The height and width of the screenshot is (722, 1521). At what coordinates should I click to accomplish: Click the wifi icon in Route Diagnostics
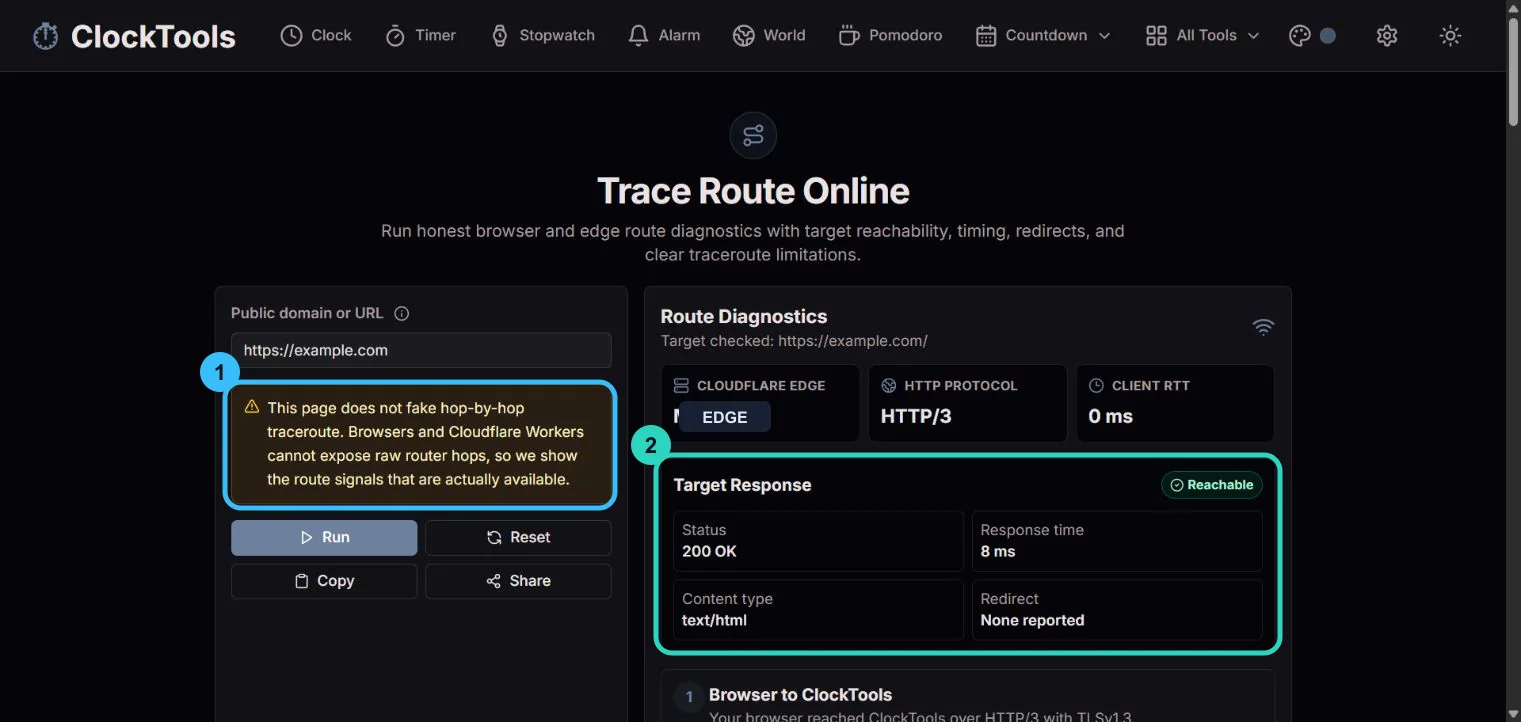1264,327
